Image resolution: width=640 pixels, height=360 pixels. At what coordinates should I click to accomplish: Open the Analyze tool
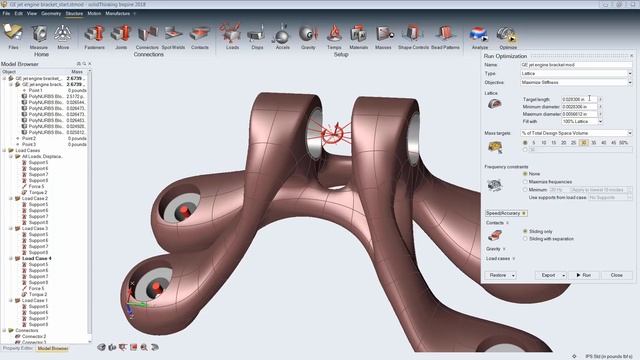(x=479, y=35)
